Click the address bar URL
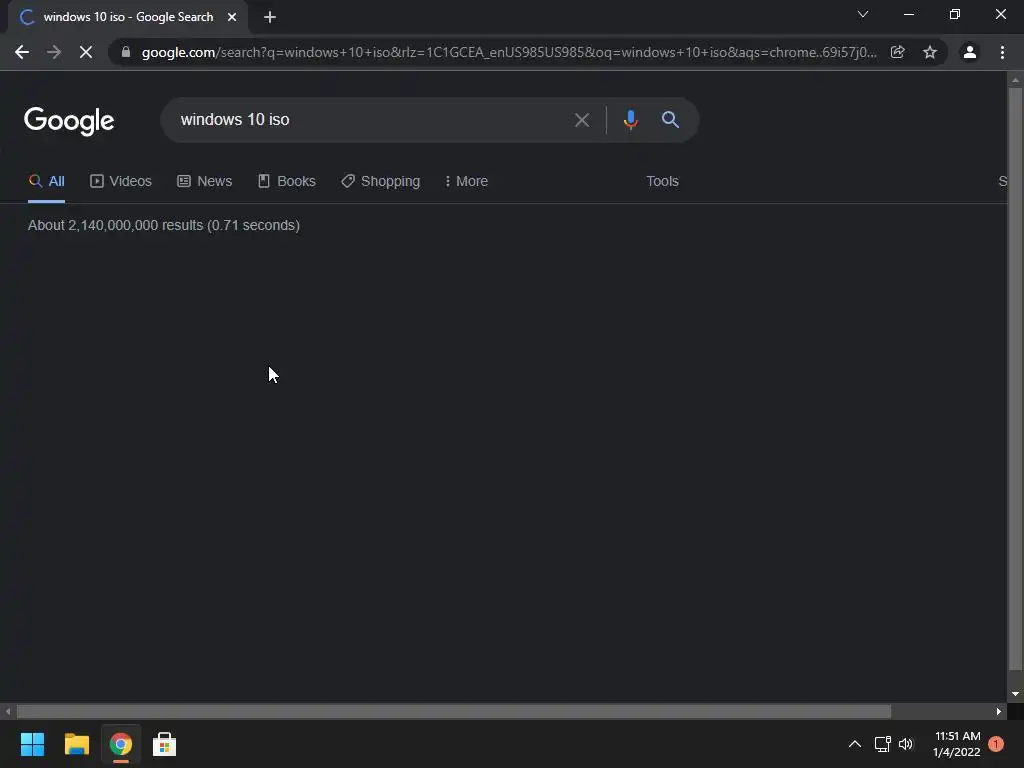Viewport: 1024px width, 768px height. (x=509, y=52)
